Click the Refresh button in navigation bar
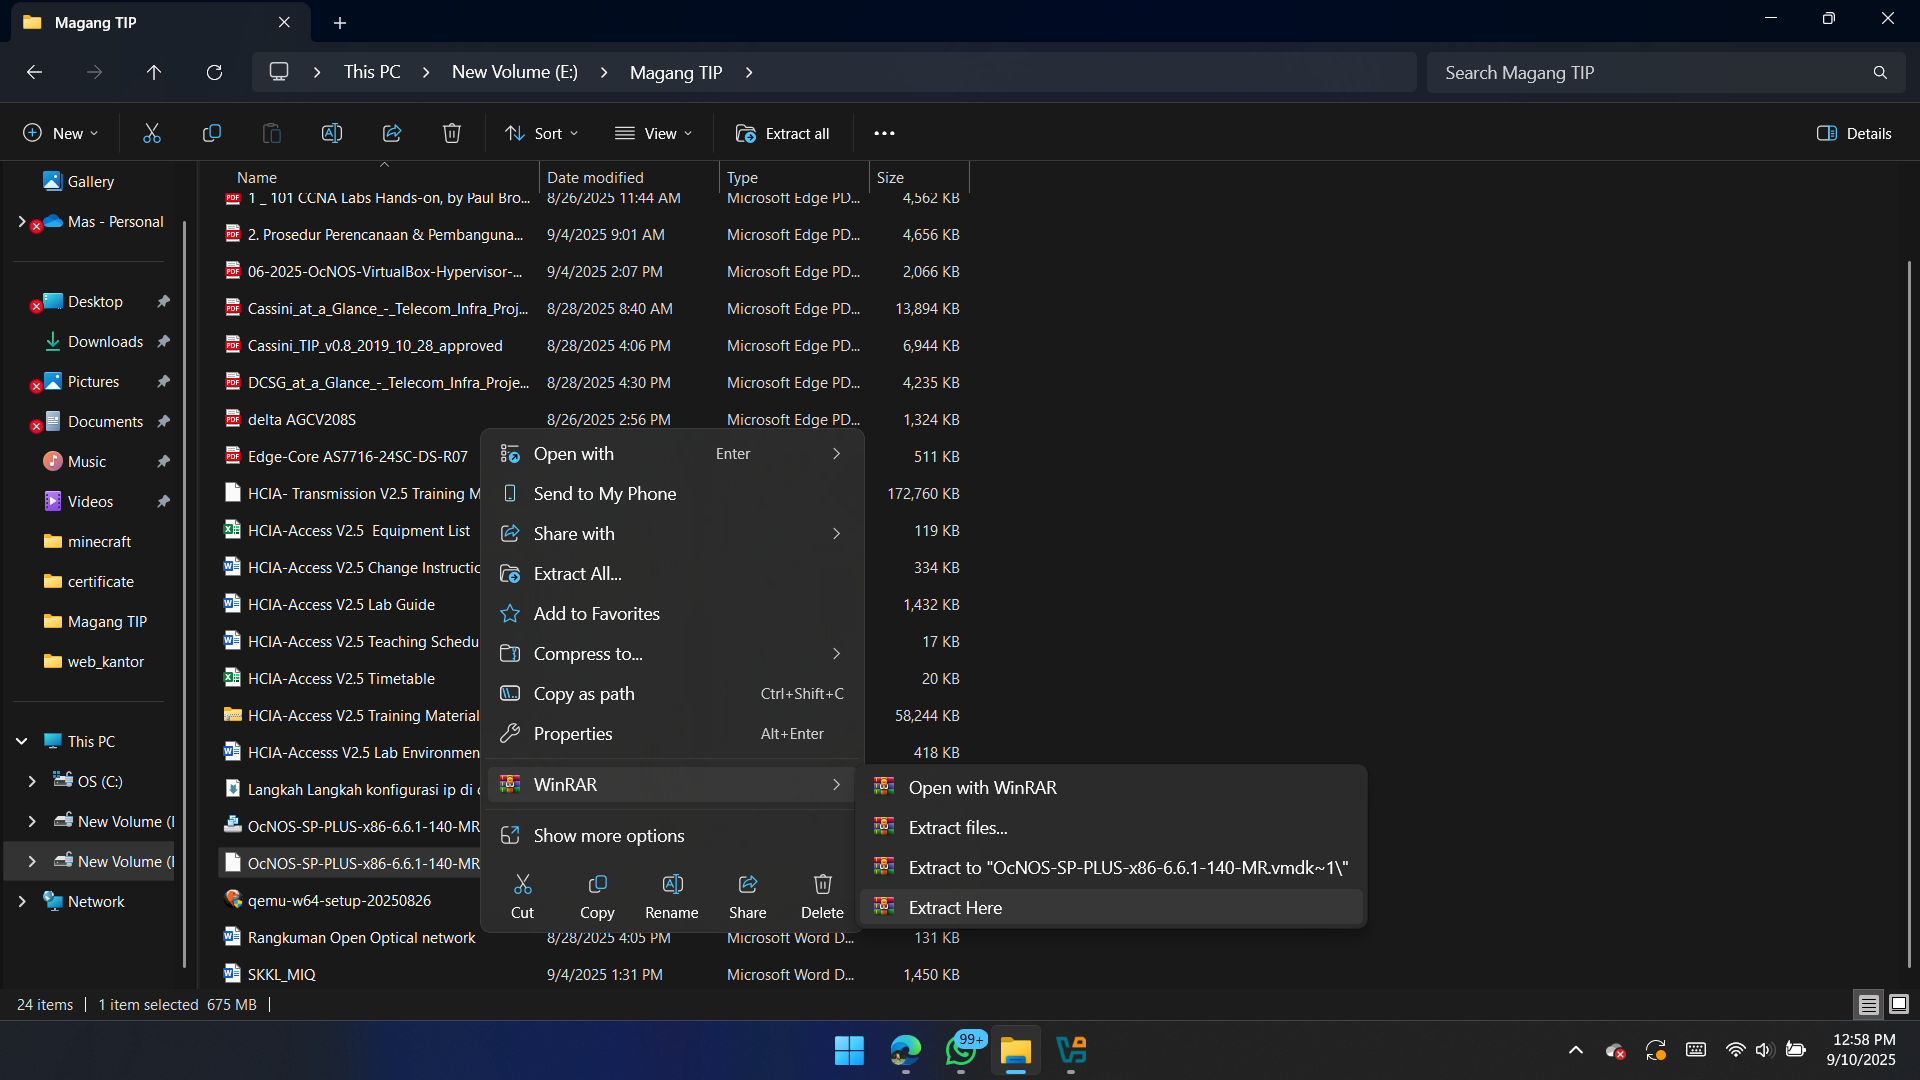The image size is (1920, 1080). 214,72
